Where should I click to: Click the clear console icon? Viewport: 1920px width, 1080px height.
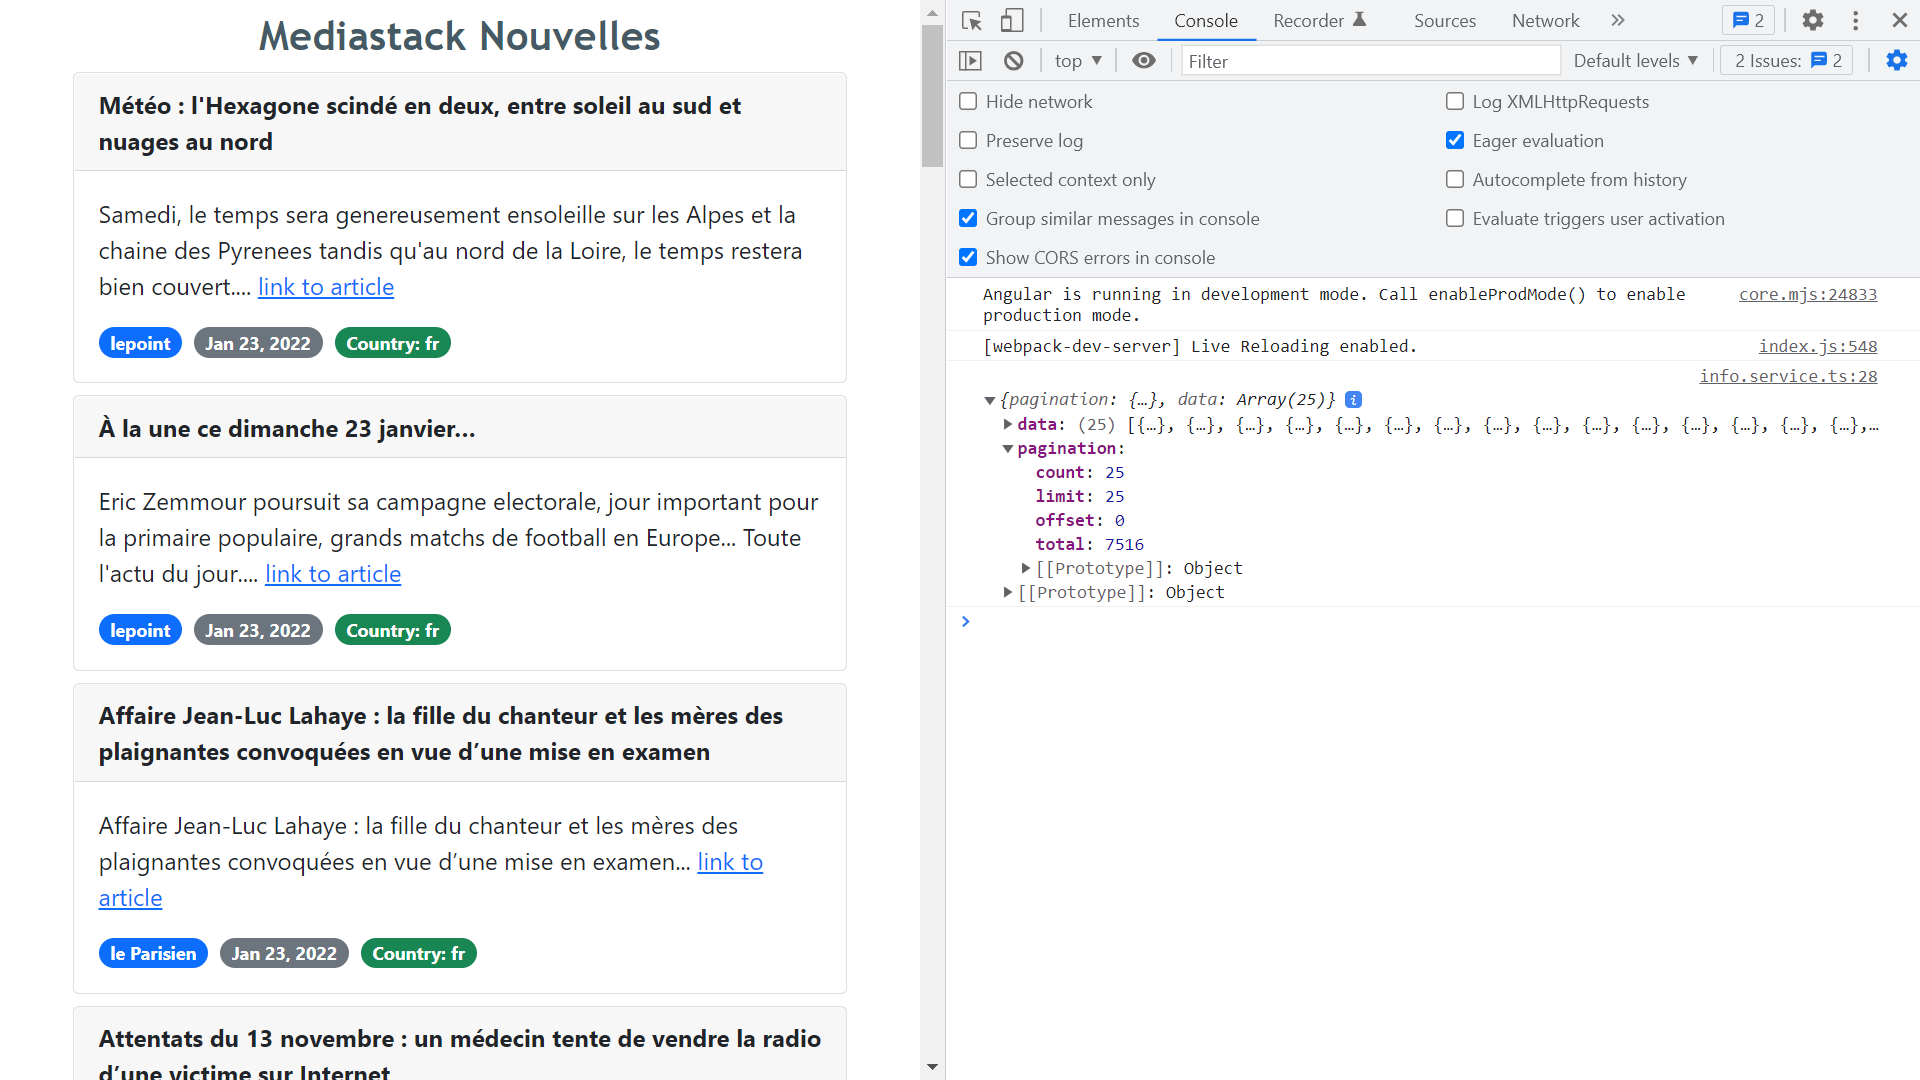tap(1013, 61)
